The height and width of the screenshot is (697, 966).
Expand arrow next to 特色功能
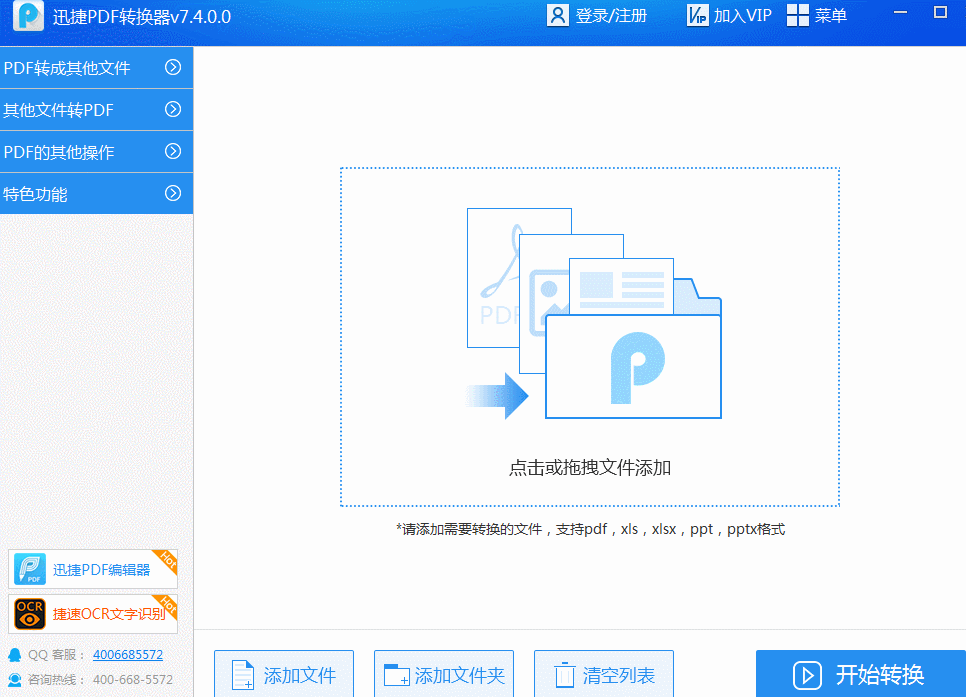tap(173, 193)
